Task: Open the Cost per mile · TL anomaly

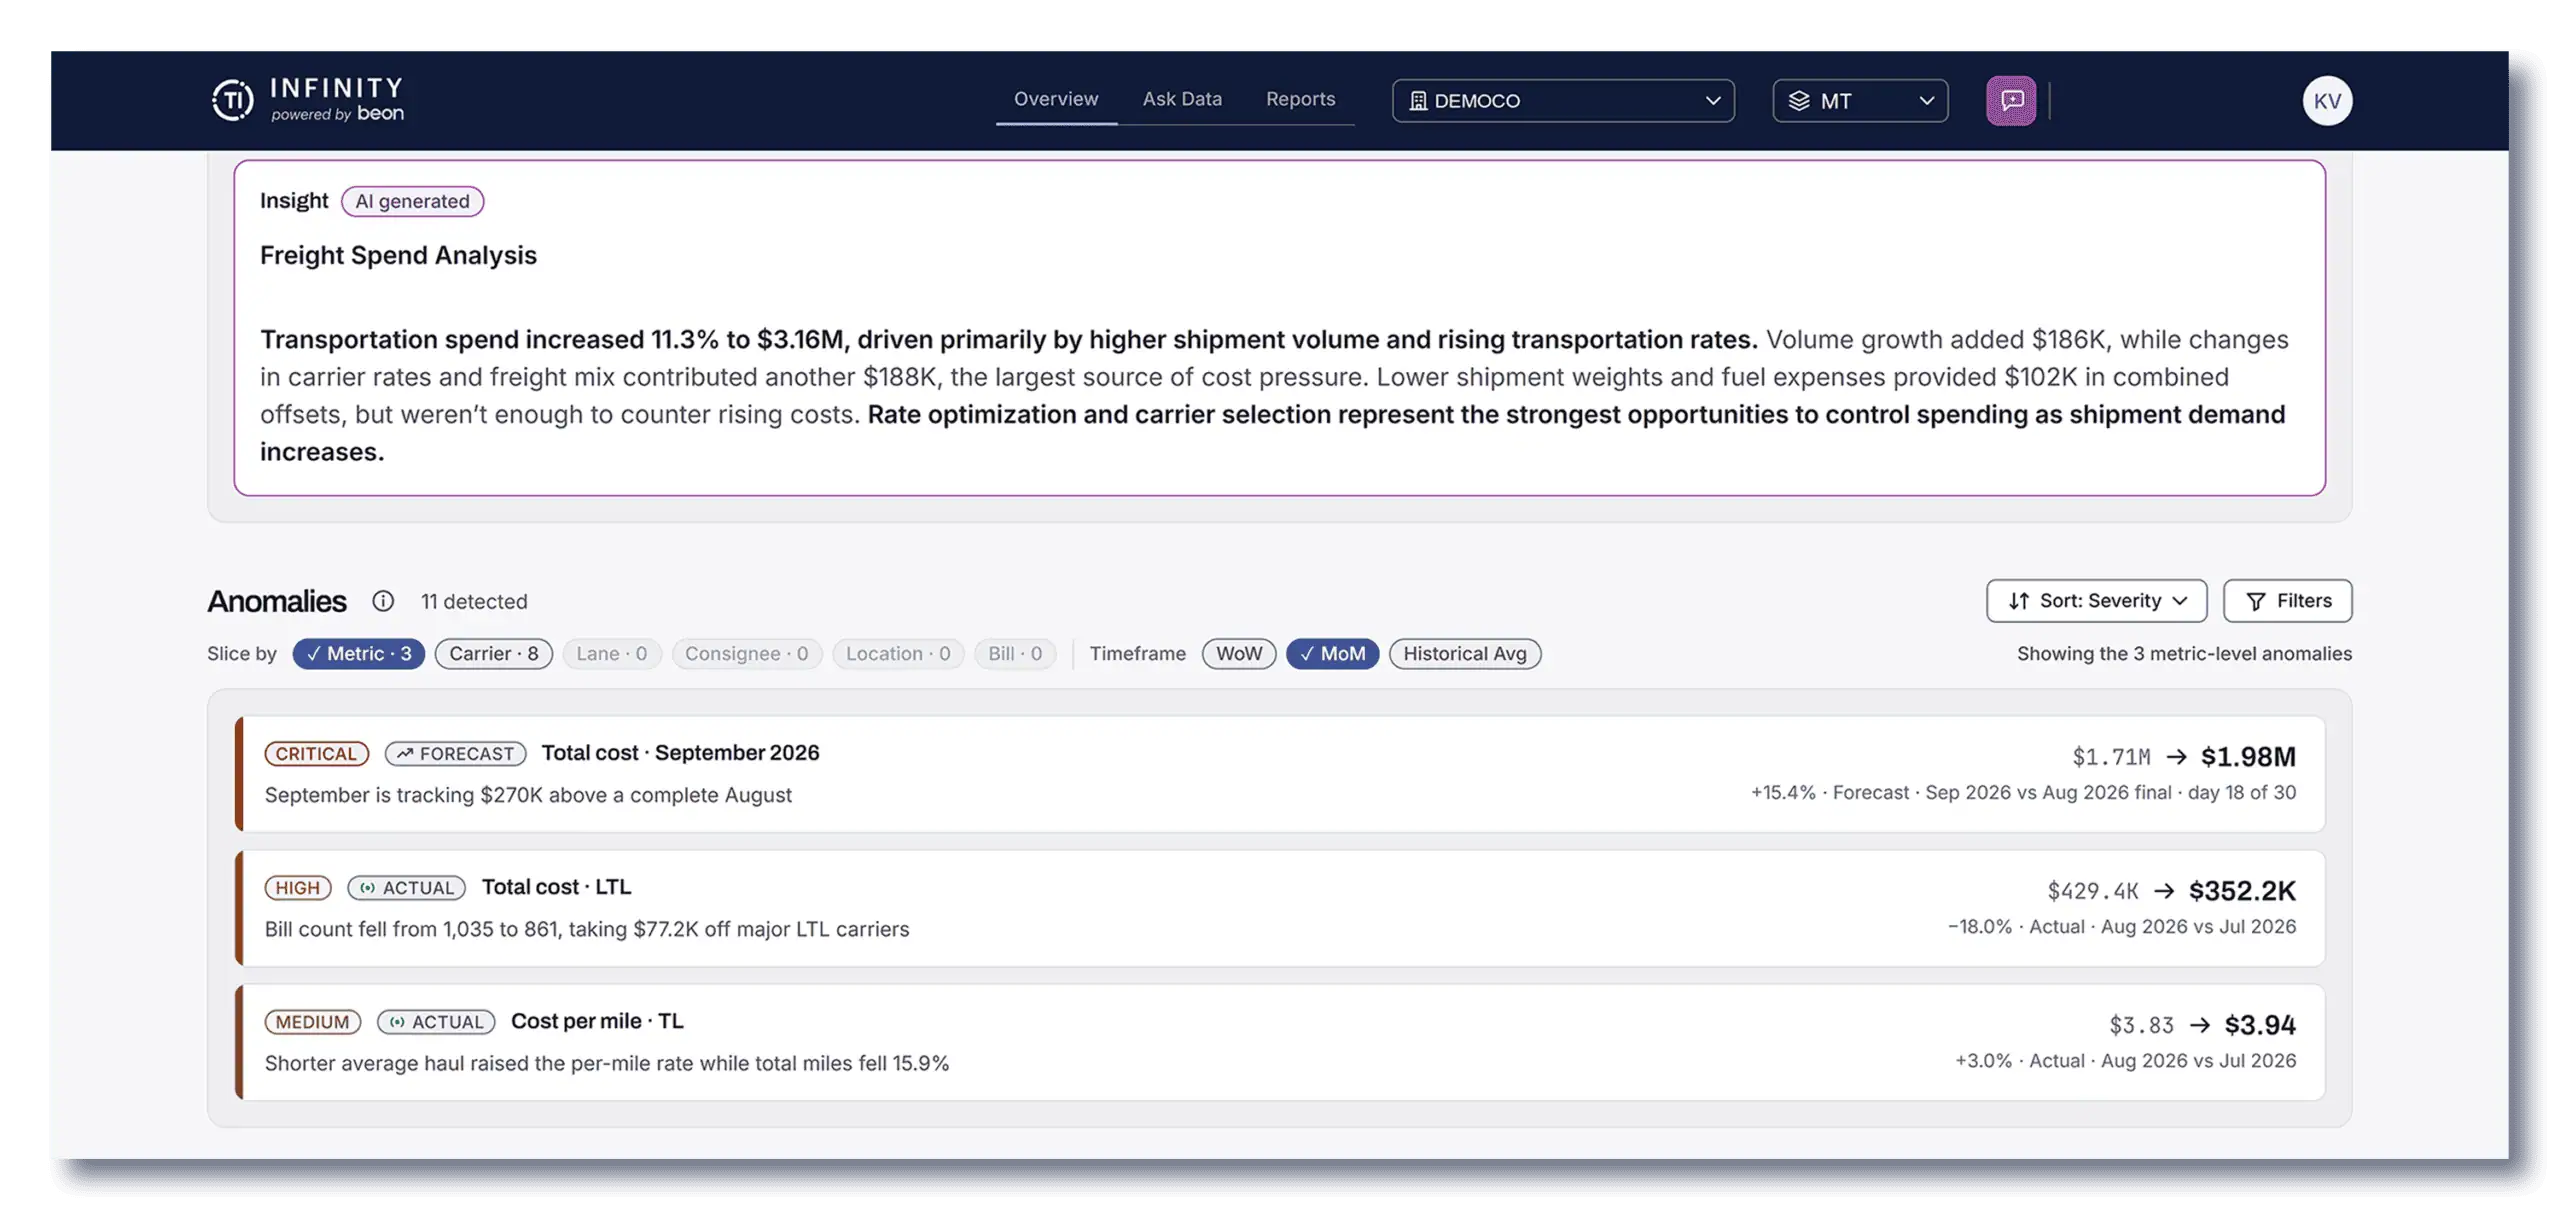Action: pos(1279,1041)
